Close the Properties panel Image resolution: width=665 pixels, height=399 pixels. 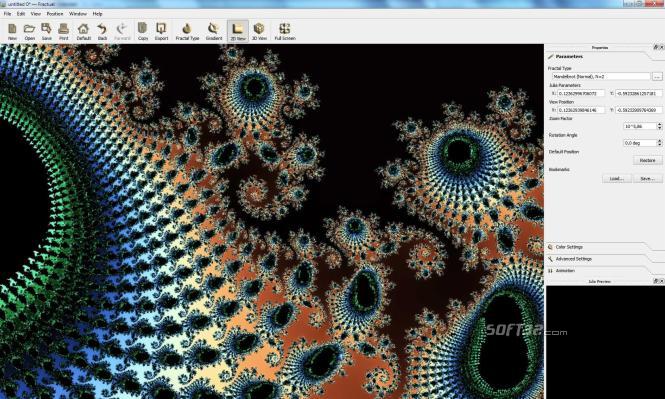pos(661,47)
